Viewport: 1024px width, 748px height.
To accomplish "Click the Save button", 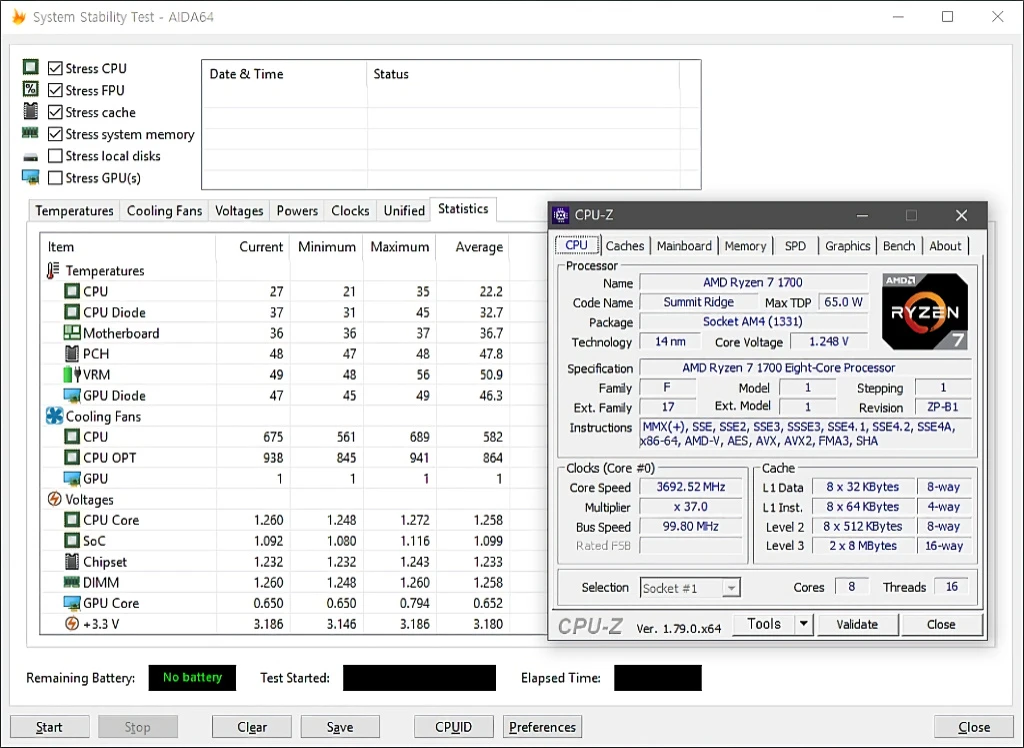I will pyautogui.click(x=340, y=727).
